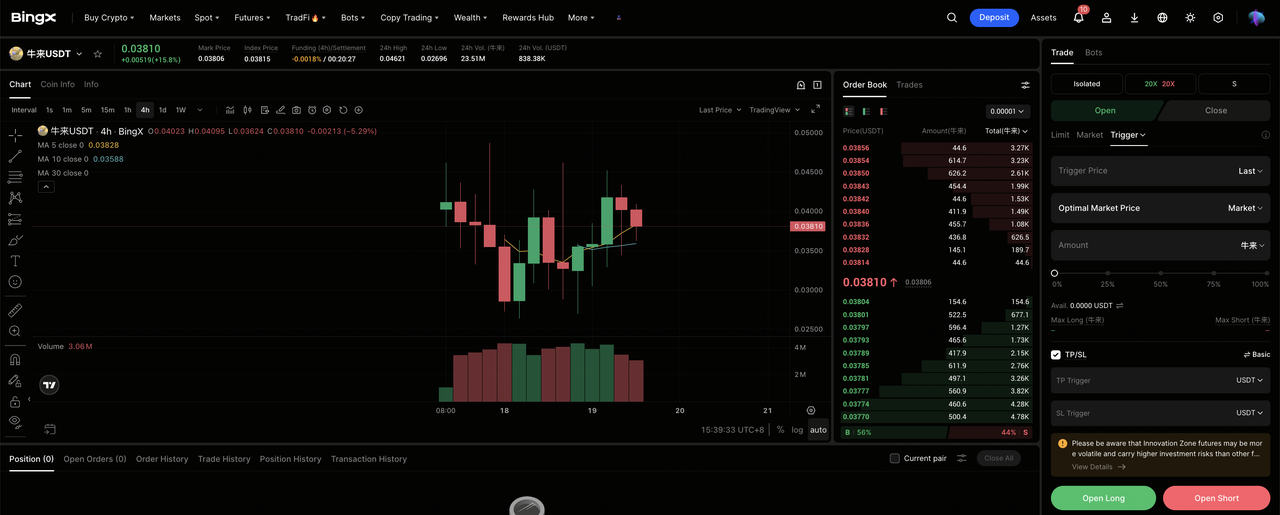Open the search magnifier in header
Image resolution: width=1280 pixels, height=515 pixels.
(x=952, y=18)
